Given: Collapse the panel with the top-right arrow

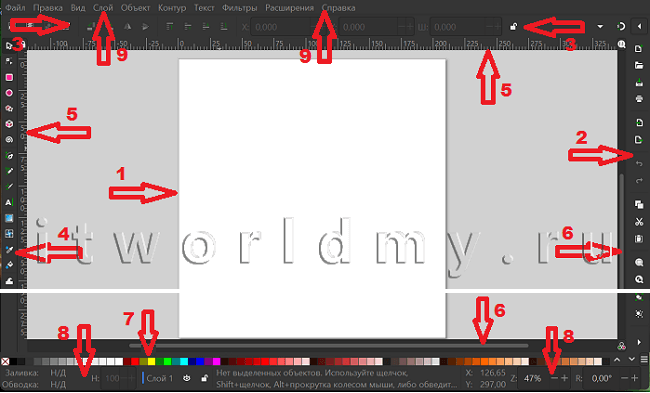Looking at the screenshot, I should click(639, 27).
